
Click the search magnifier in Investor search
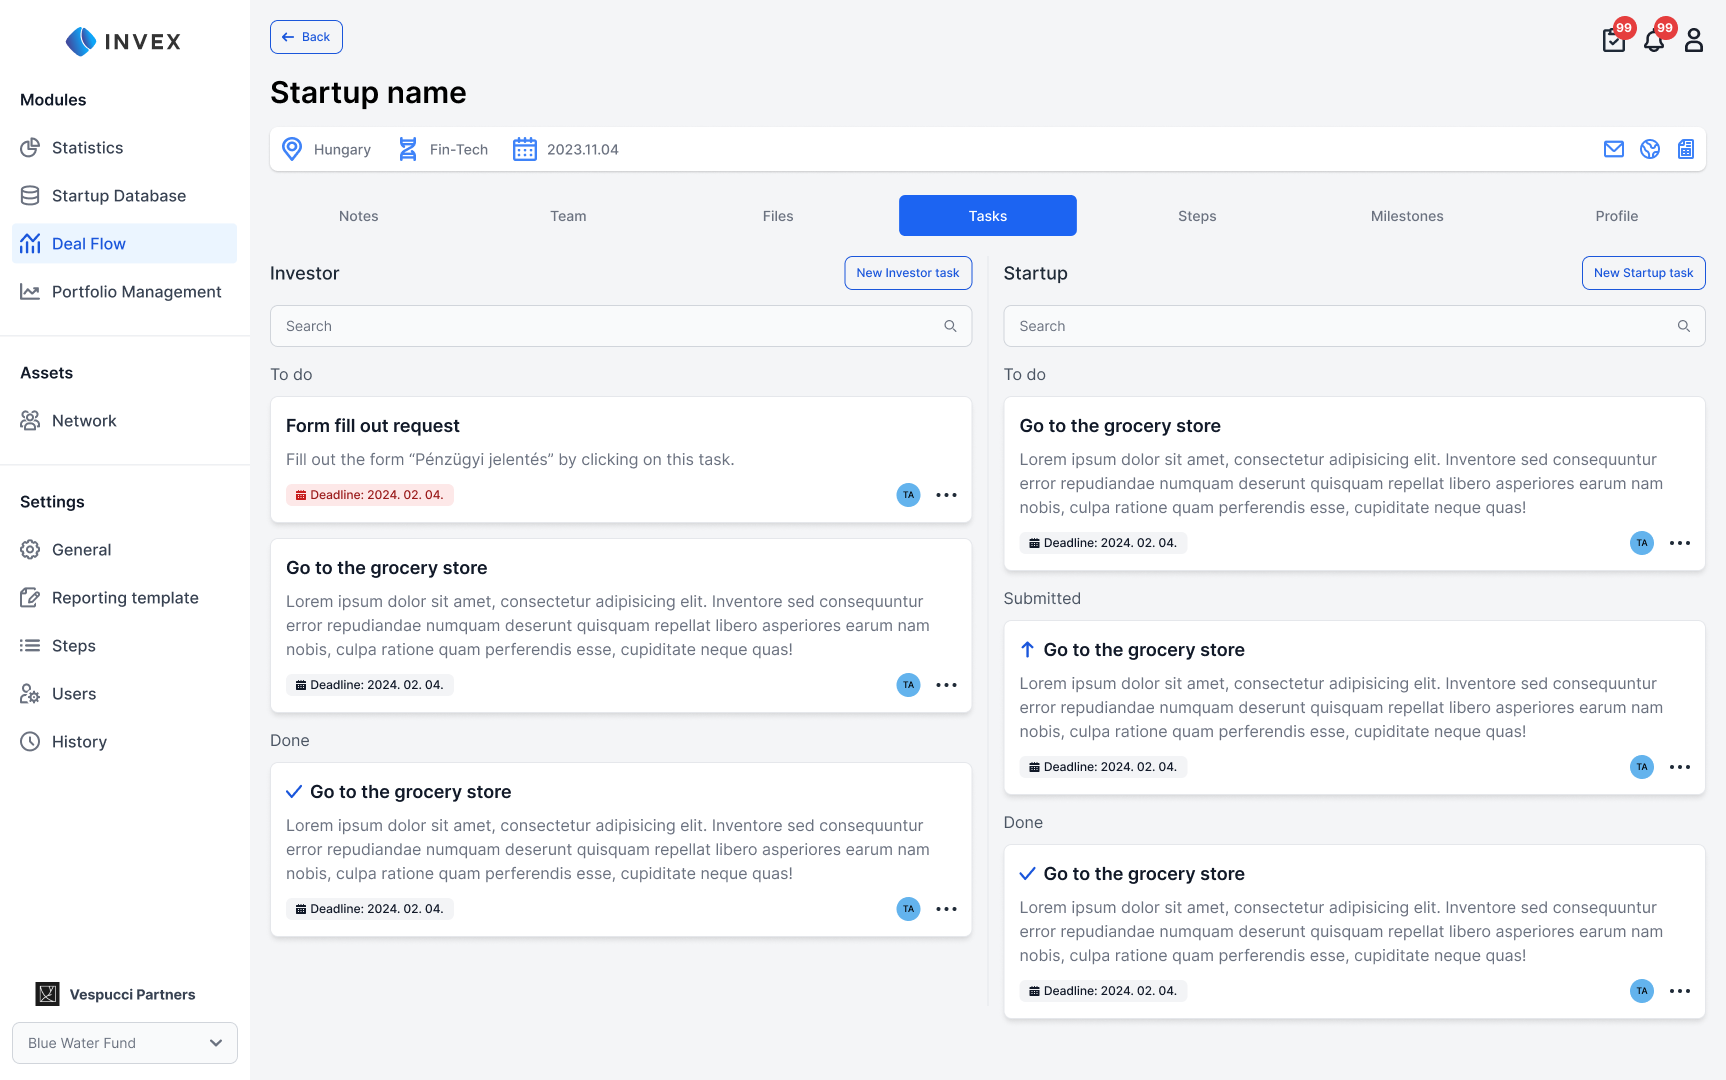pyautogui.click(x=950, y=326)
